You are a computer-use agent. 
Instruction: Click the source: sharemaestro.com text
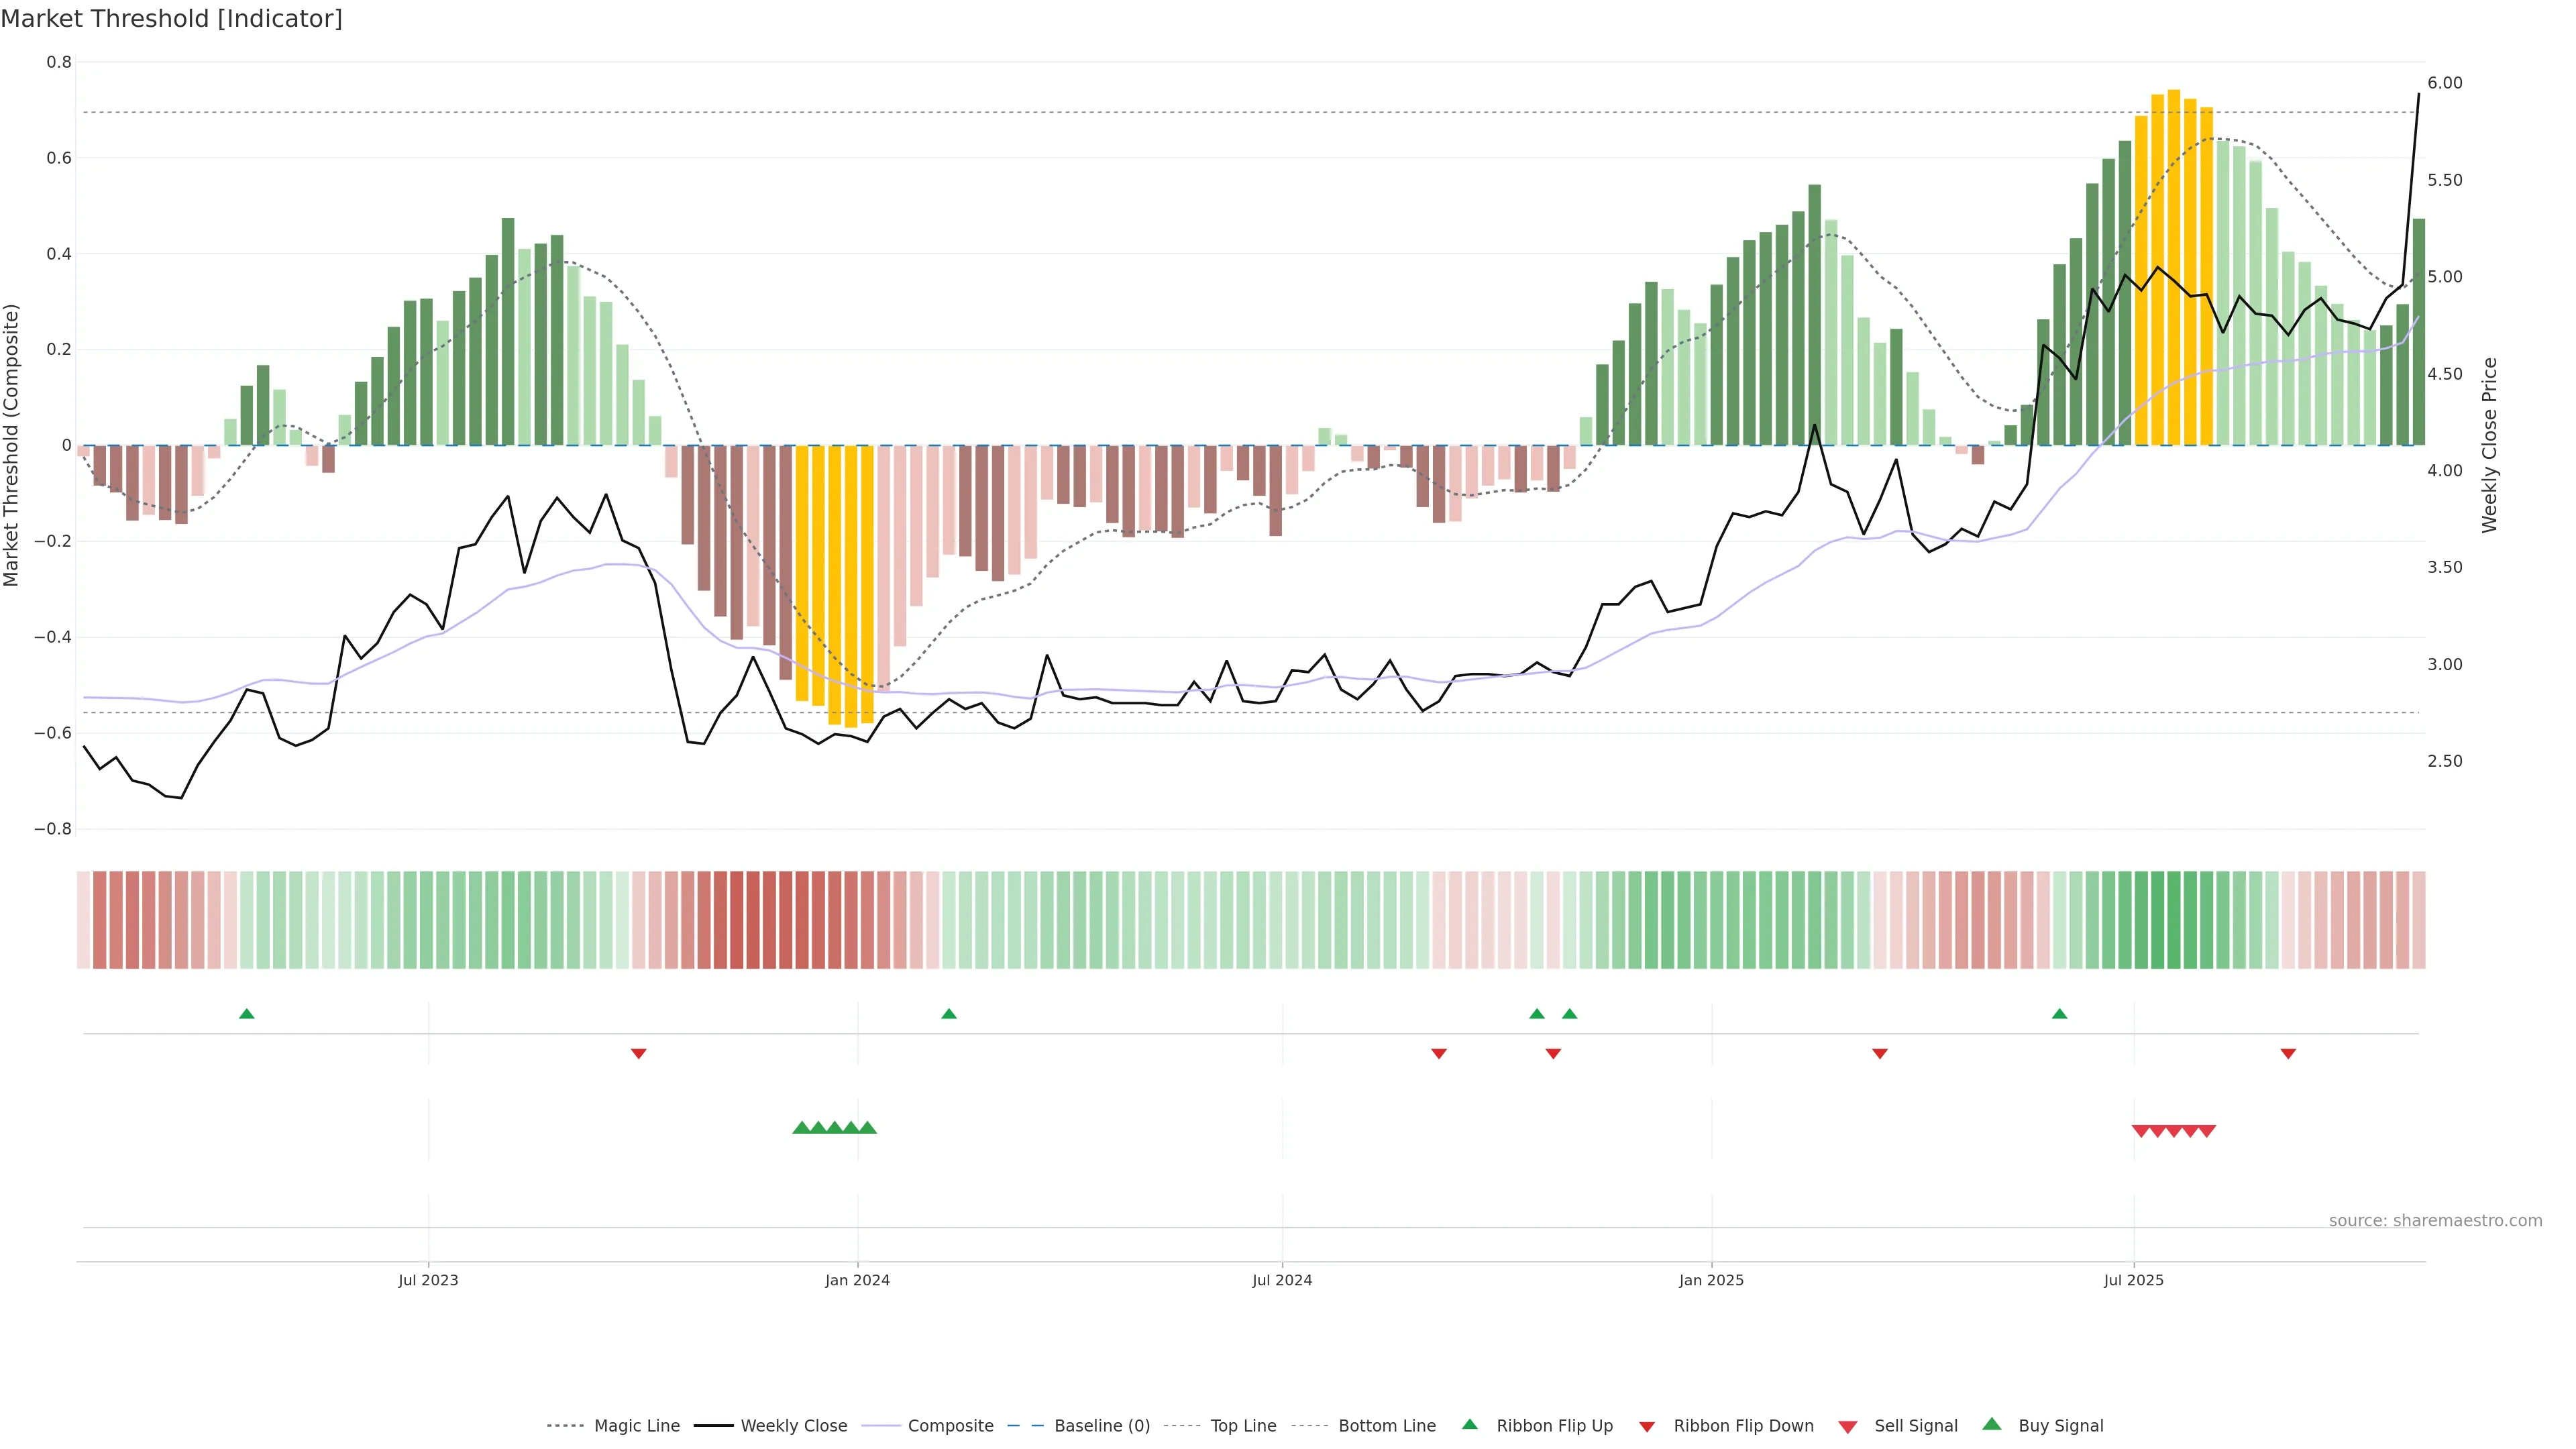2435,1221
